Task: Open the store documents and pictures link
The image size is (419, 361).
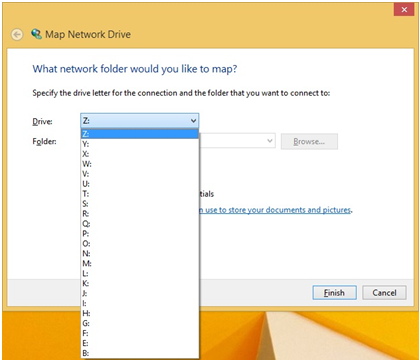Action: [276, 210]
